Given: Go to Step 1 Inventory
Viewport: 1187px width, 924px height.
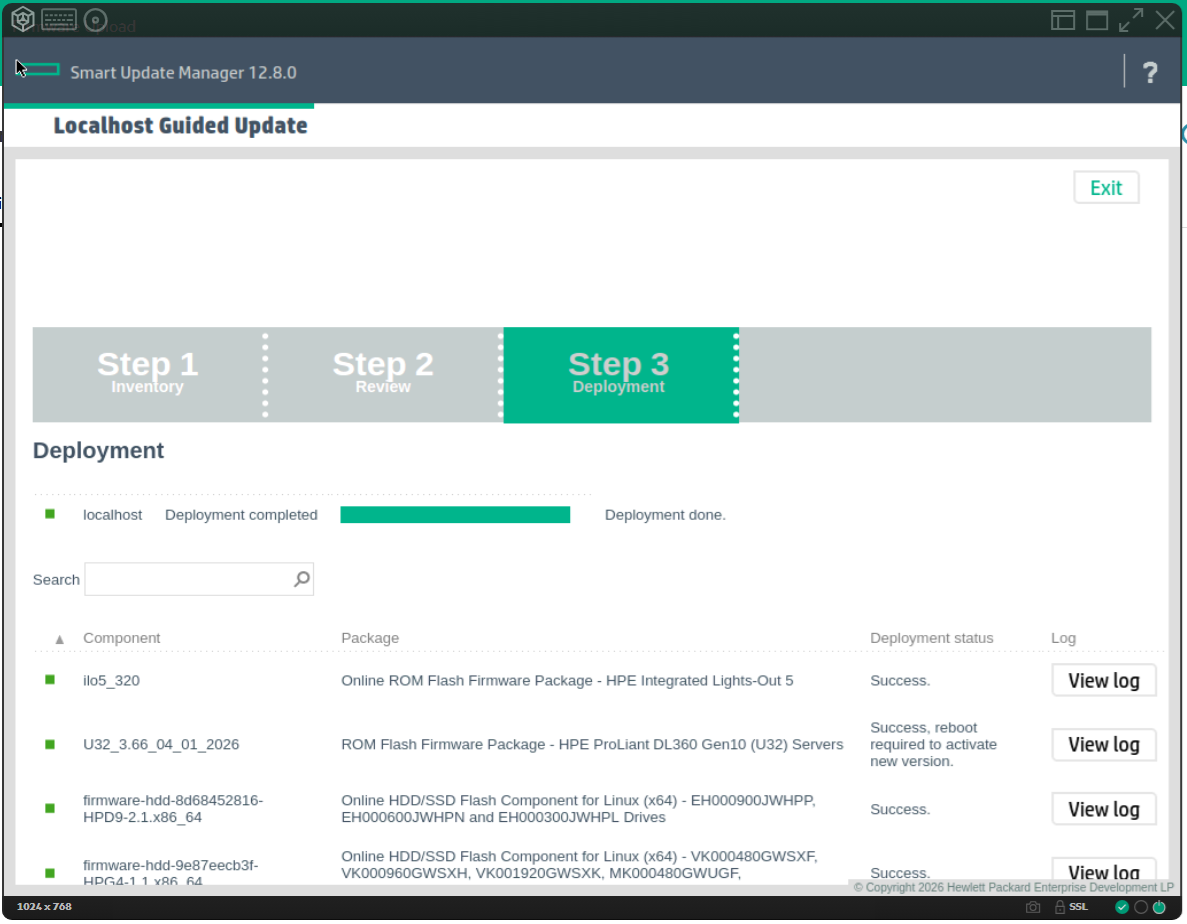Looking at the screenshot, I should pyautogui.click(x=148, y=375).
